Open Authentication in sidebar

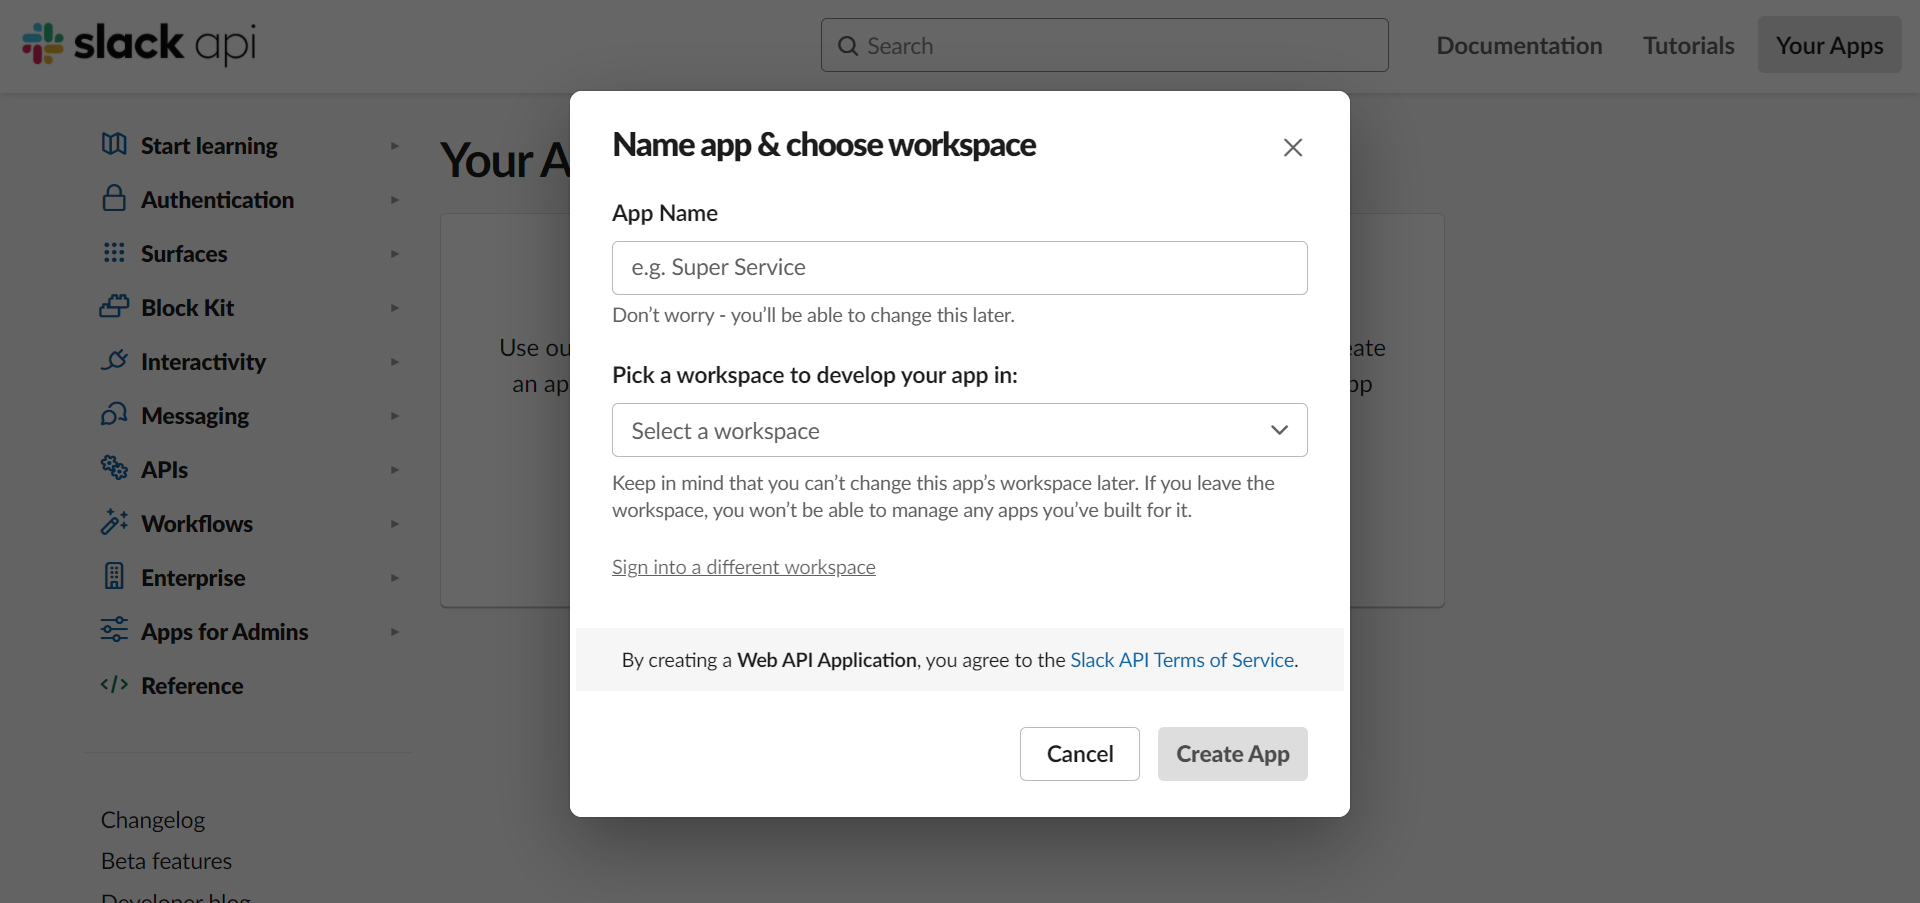point(217,200)
